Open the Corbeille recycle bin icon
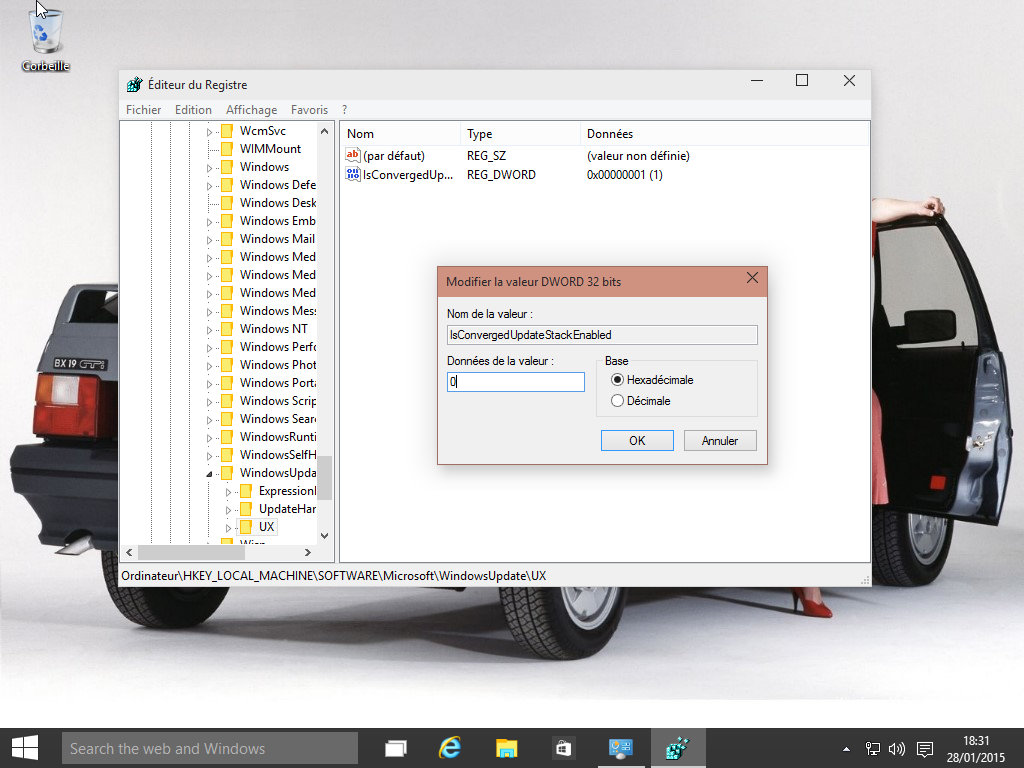Viewport: 1024px width, 768px height. (x=45, y=36)
